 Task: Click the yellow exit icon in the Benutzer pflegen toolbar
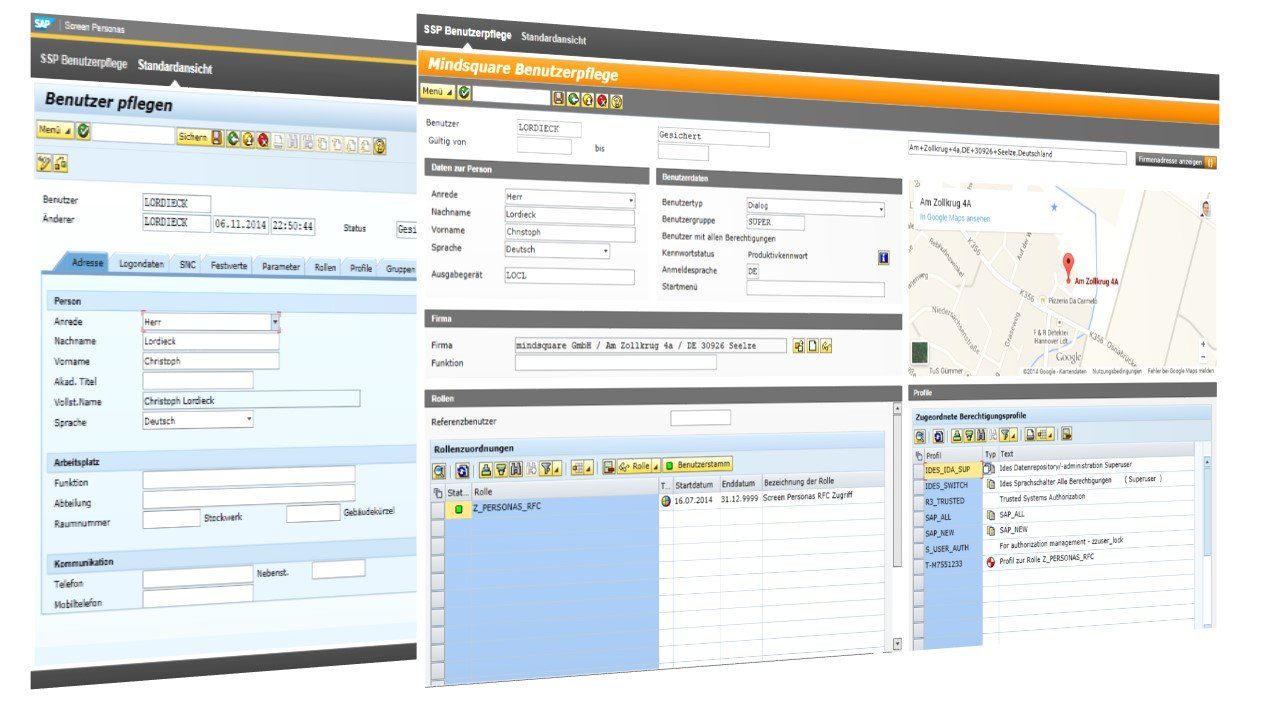pos(247,141)
